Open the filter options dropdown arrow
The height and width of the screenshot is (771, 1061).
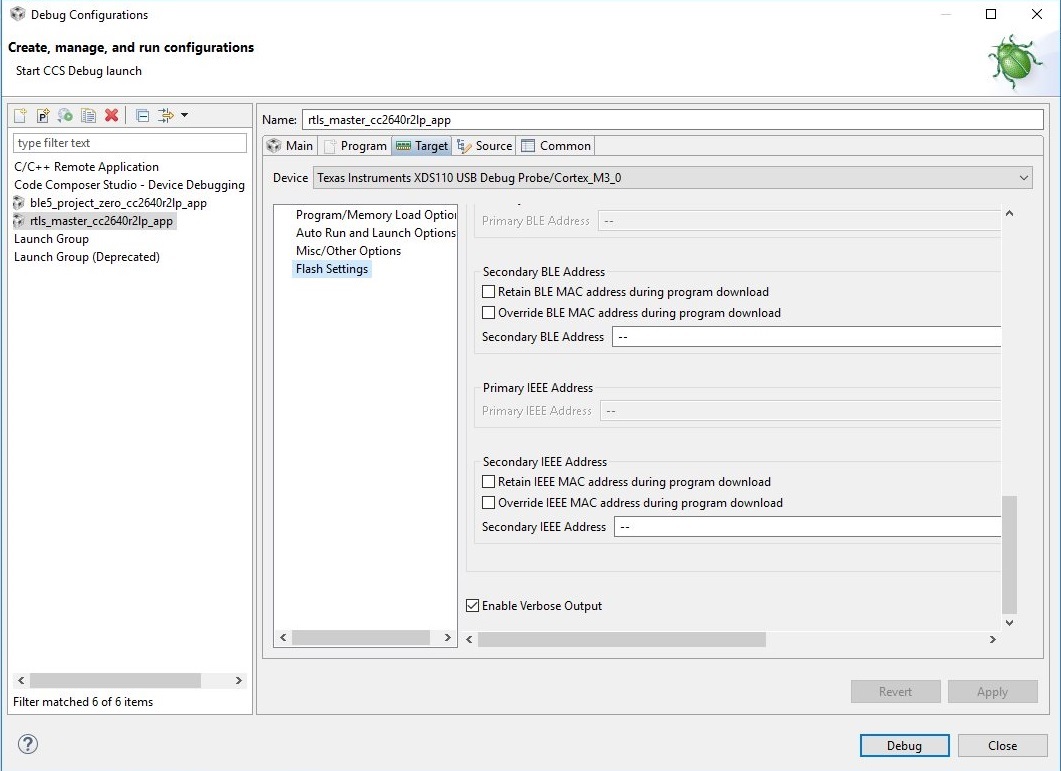pyautogui.click(x=185, y=115)
